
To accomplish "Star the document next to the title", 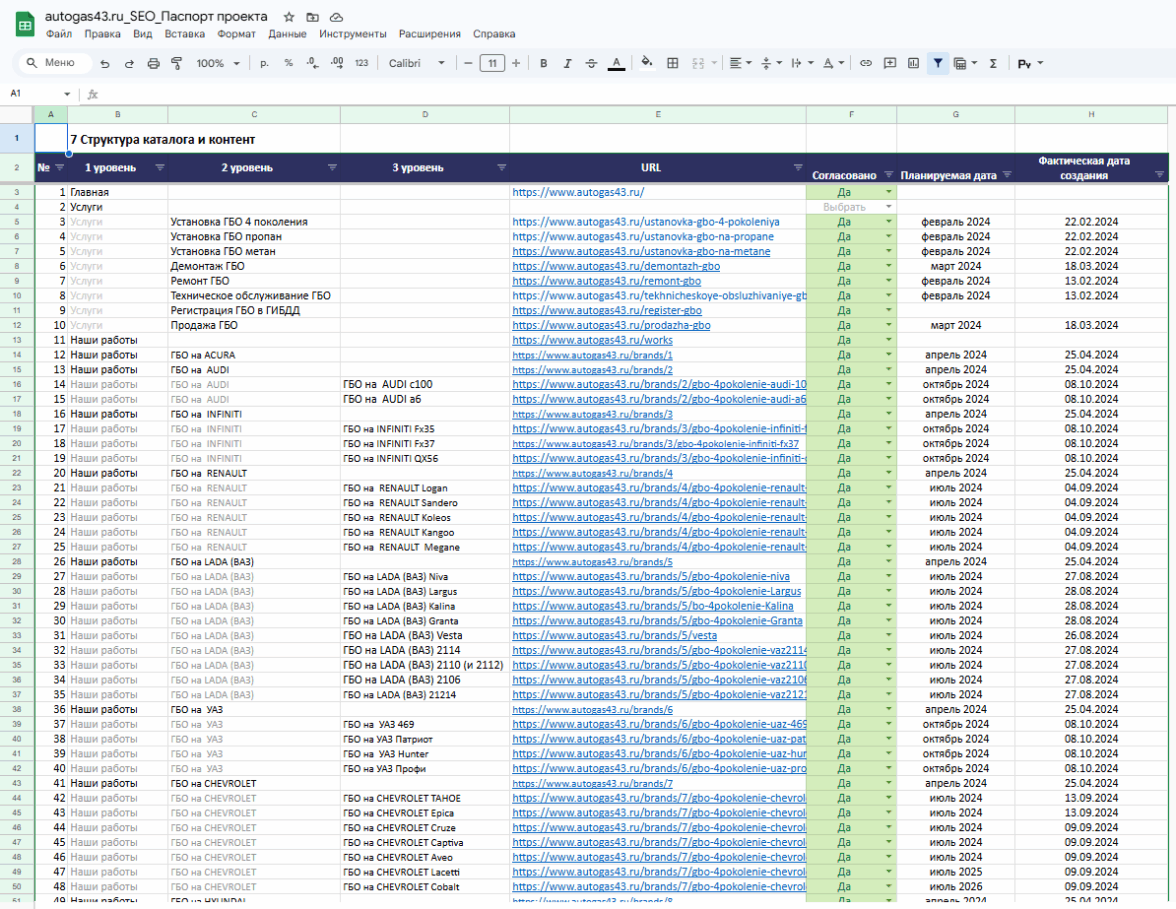I will pos(289,17).
